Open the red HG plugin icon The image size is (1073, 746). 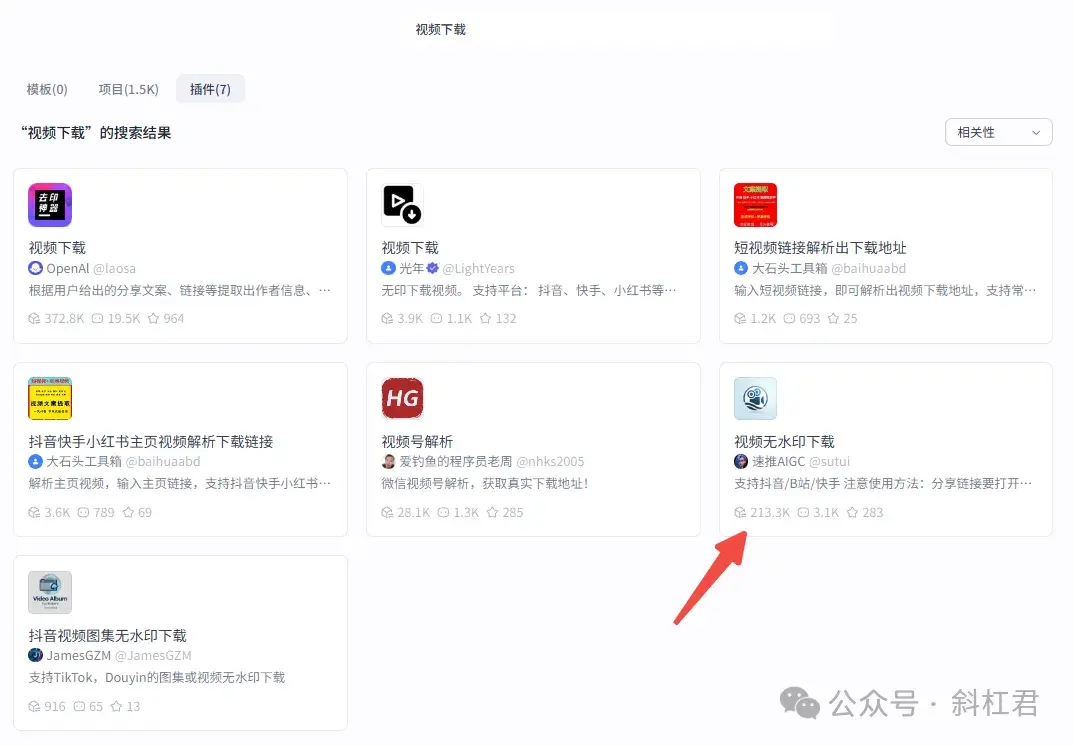point(402,398)
